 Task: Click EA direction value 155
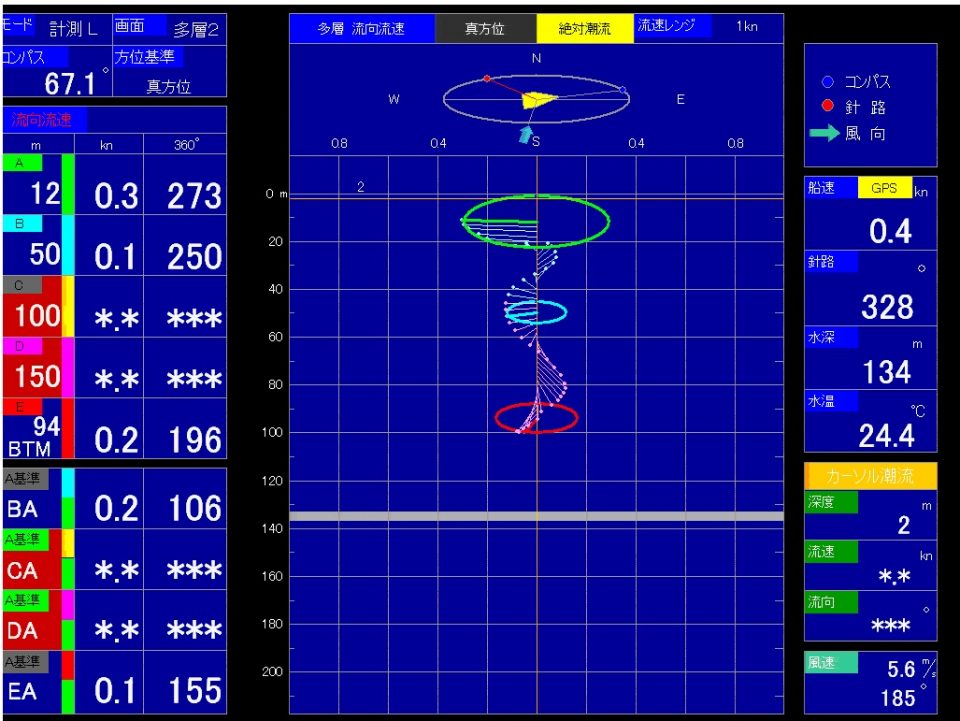click(x=194, y=690)
